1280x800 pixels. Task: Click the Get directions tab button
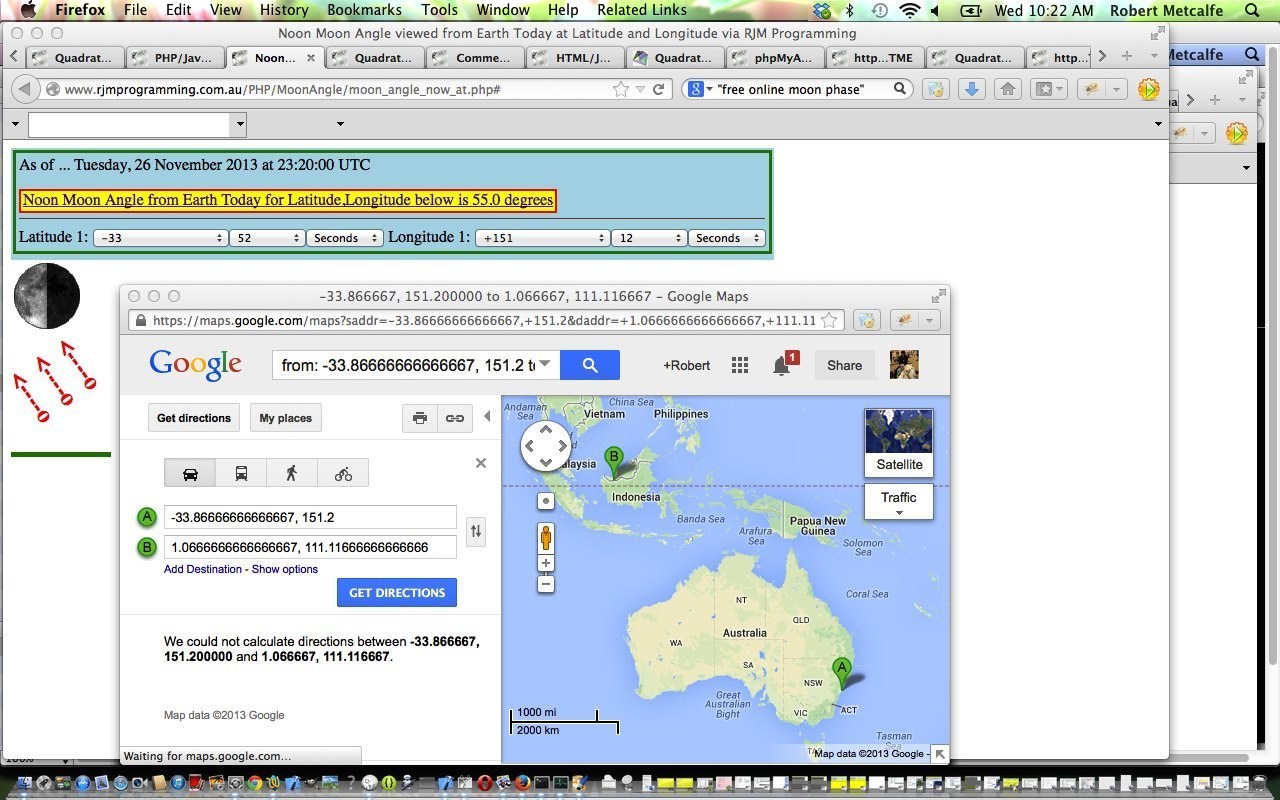point(194,418)
